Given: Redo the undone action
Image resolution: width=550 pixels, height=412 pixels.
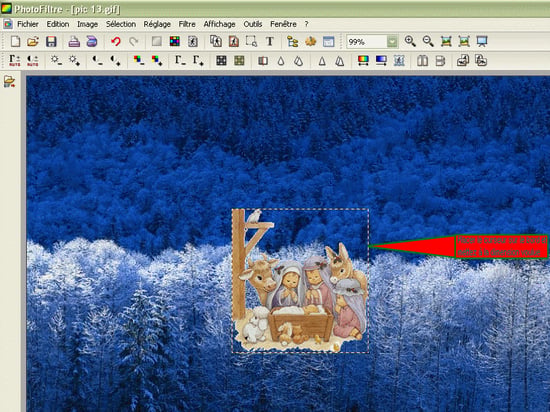Looking at the screenshot, I should [x=134, y=42].
